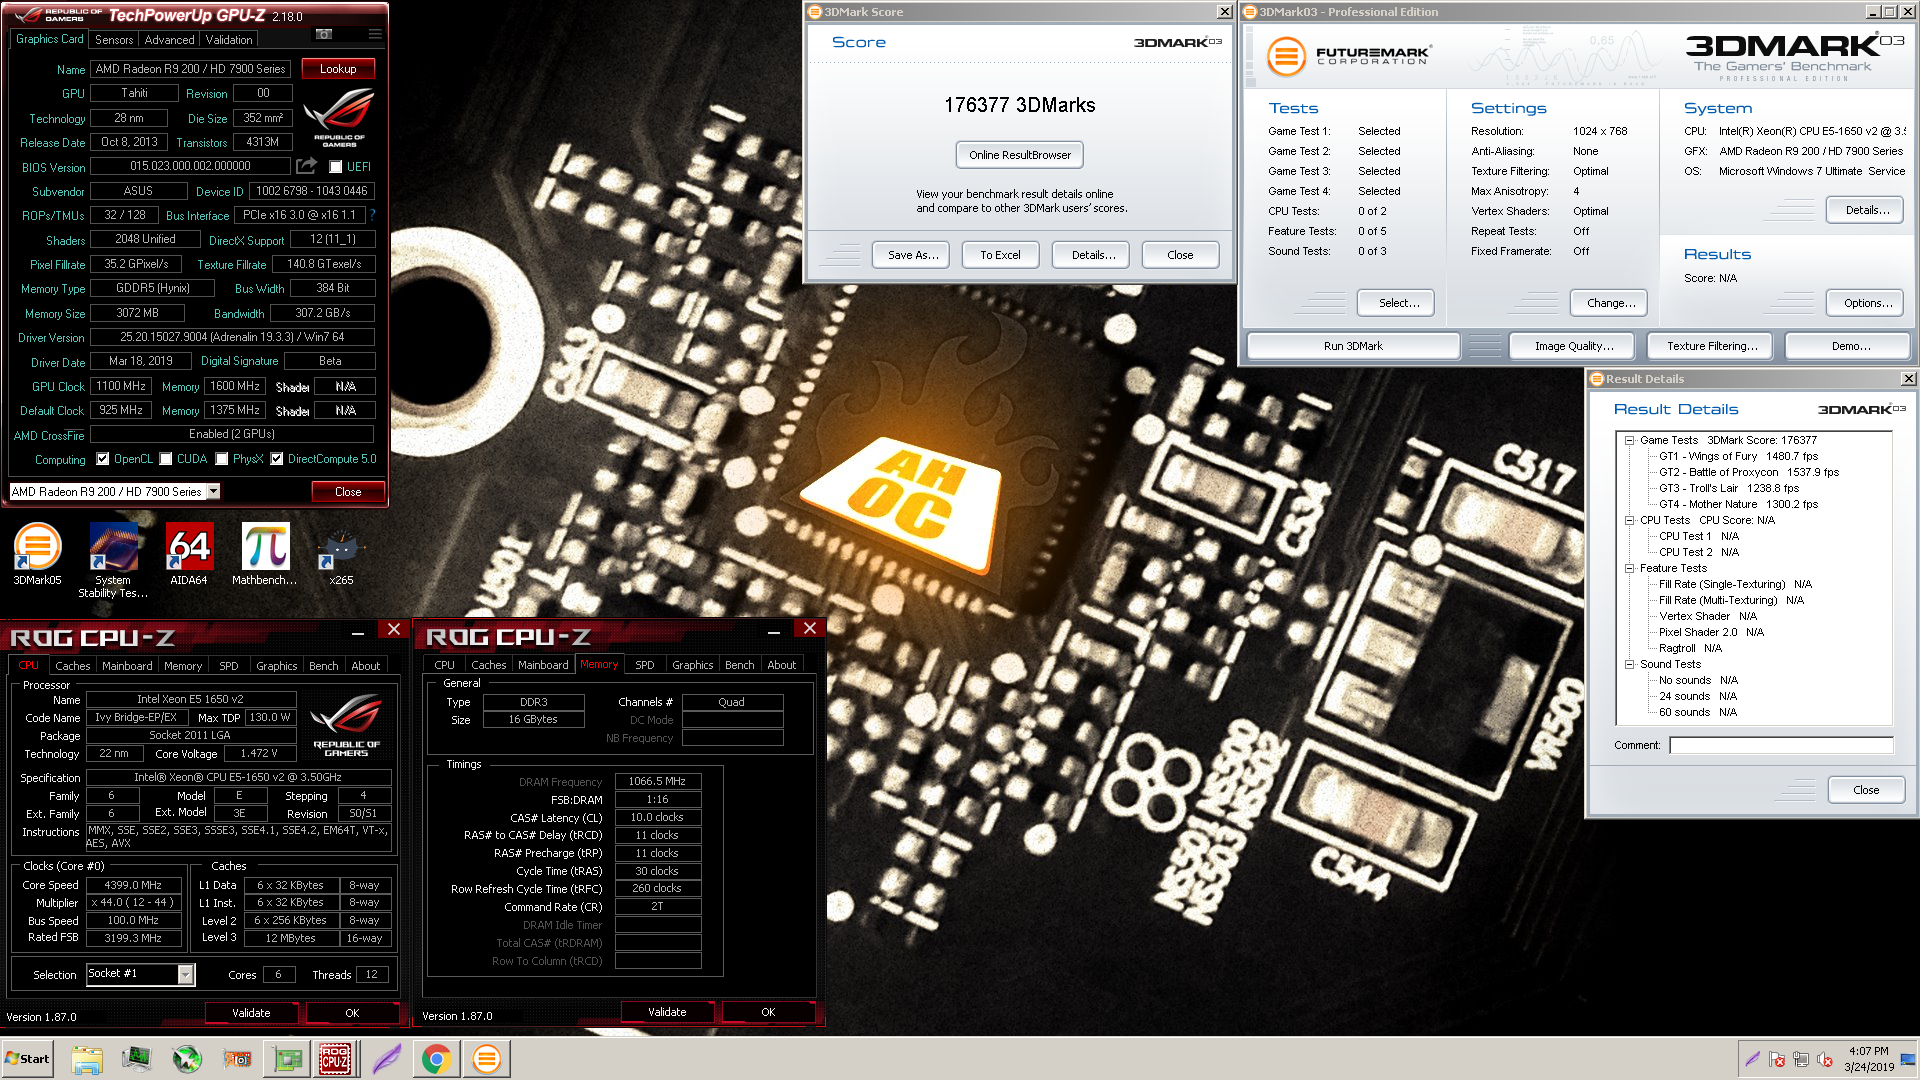Toggle the OpenCL checkbox
1920x1080 pixels.
click(102, 459)
